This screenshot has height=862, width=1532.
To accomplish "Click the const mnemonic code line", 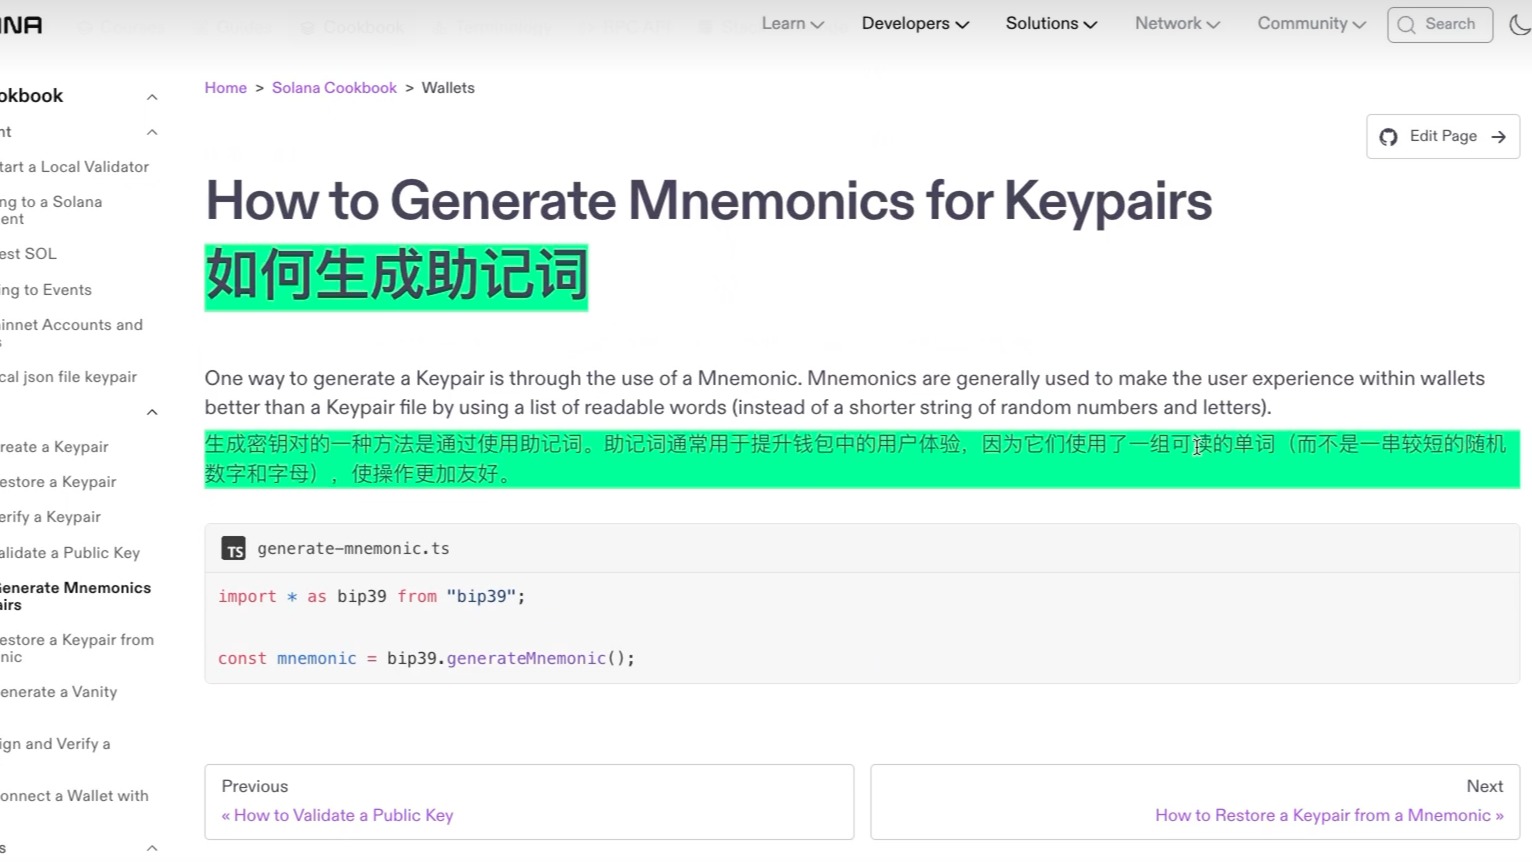I will [x=426, y=658].
